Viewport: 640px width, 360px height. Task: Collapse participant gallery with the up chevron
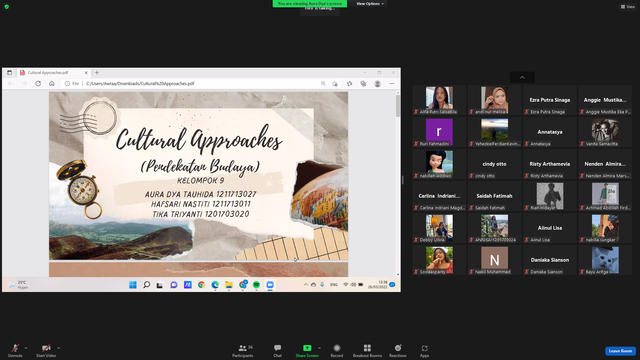522,78
